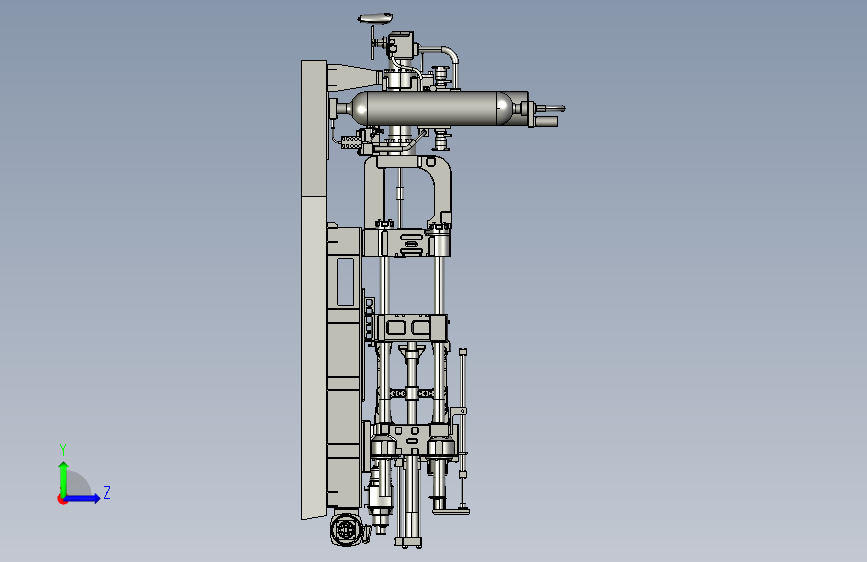Select the middle crosshead block with two rectangular windows
This screenshot has height=562, width=867.
(x=410, y=327)
